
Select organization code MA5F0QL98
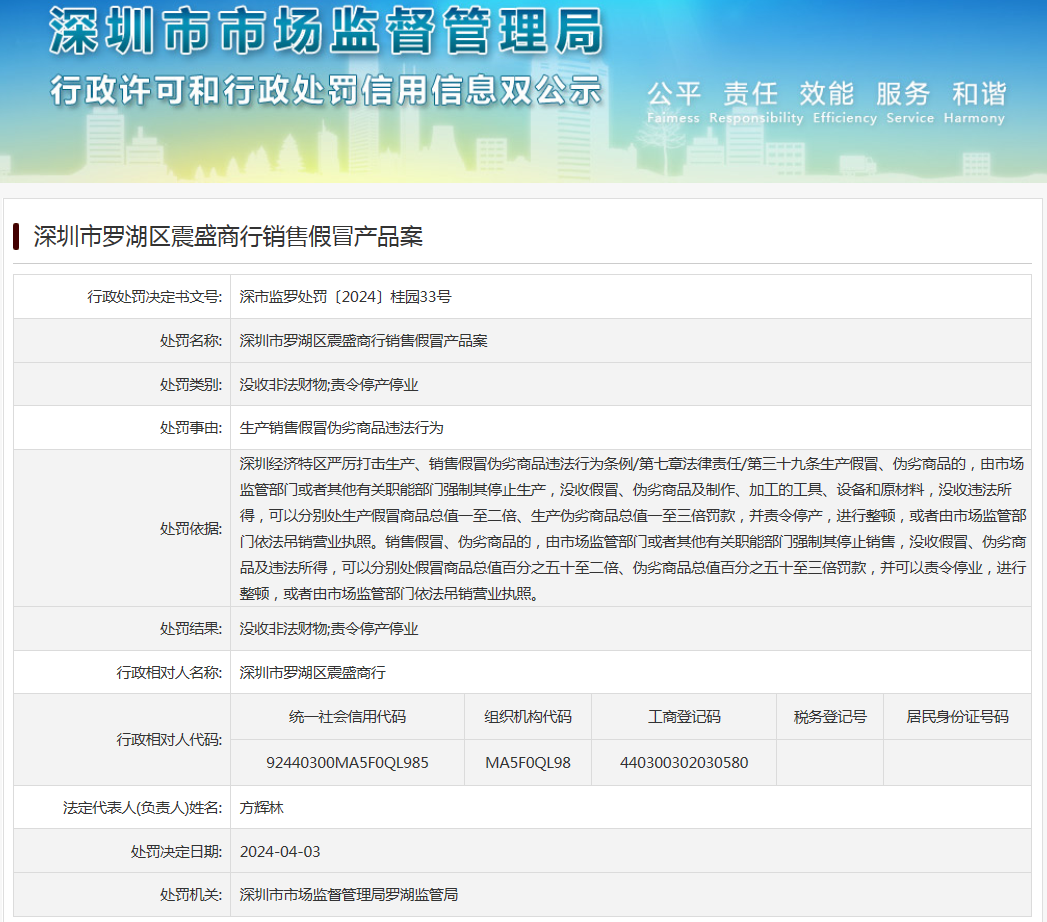click(x=527, y=762)
